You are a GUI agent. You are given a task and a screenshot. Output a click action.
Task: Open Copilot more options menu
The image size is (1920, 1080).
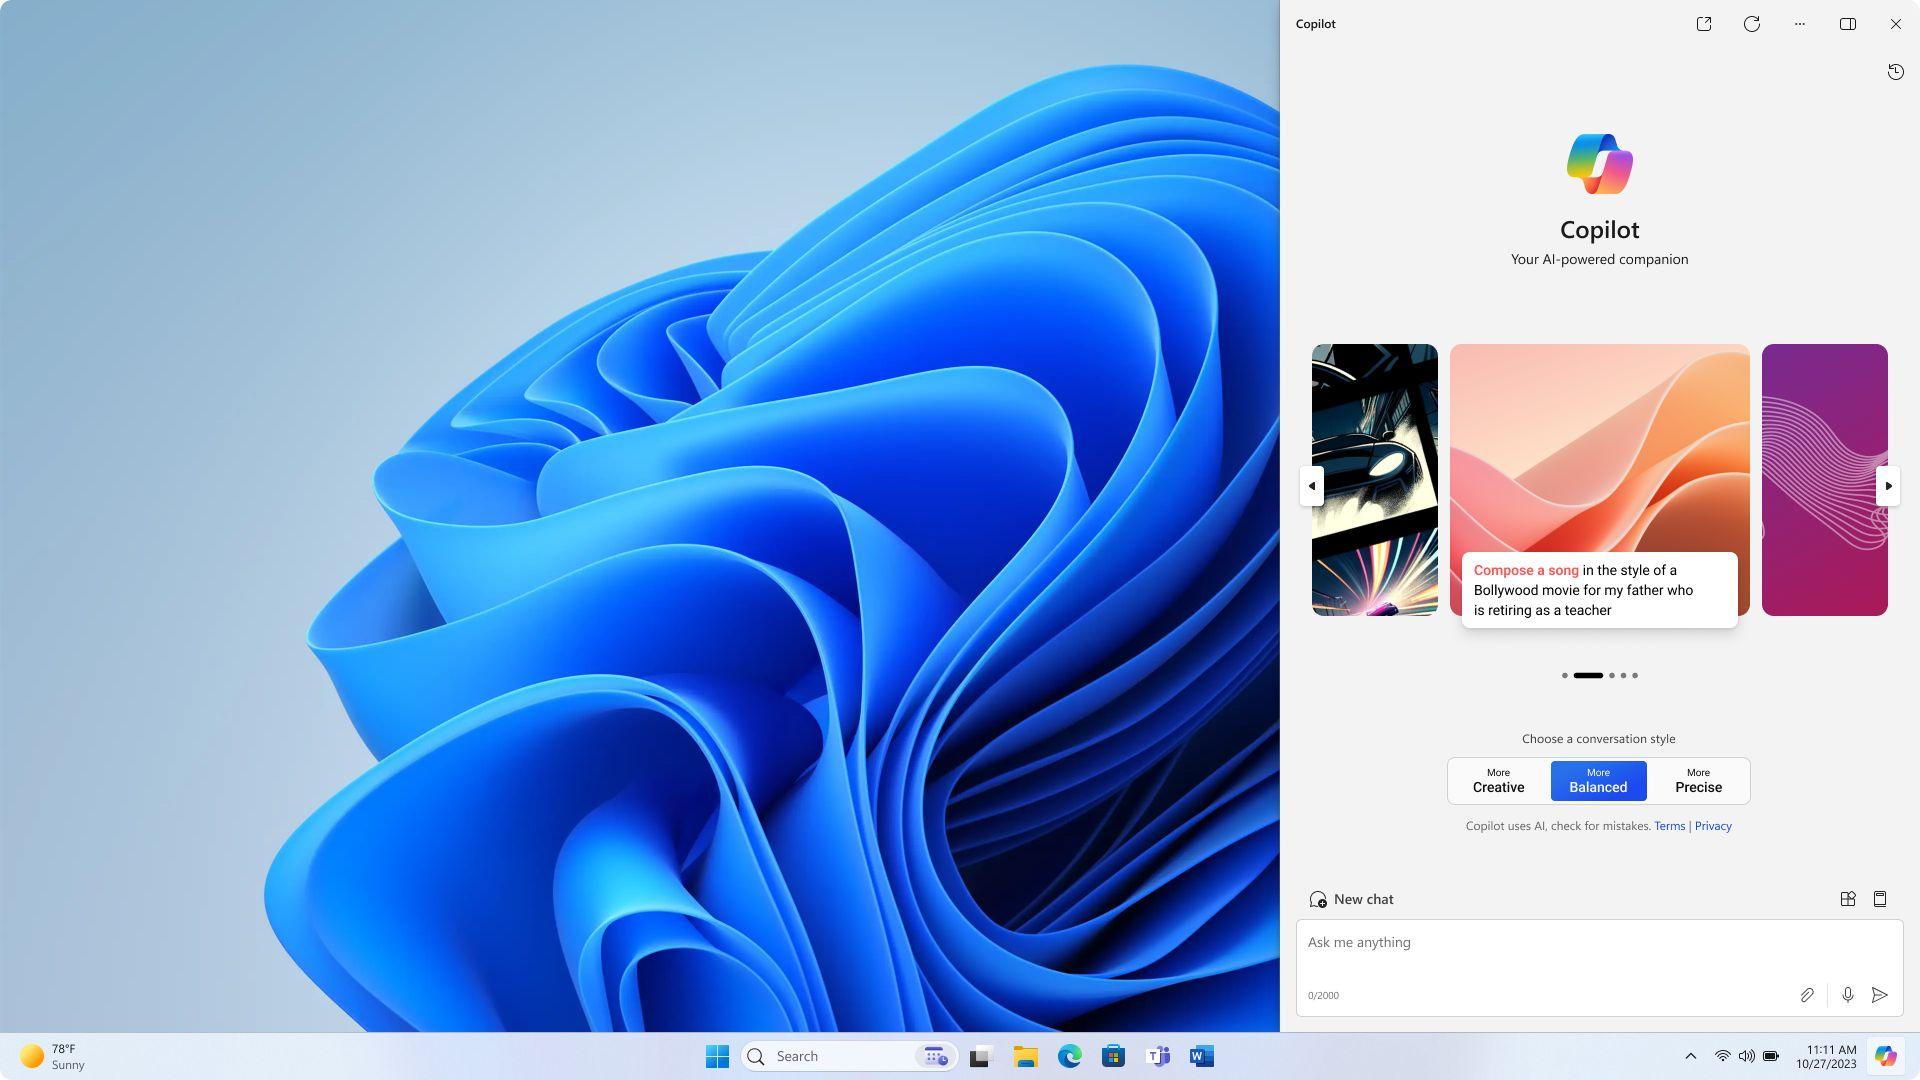point(1800,24)
